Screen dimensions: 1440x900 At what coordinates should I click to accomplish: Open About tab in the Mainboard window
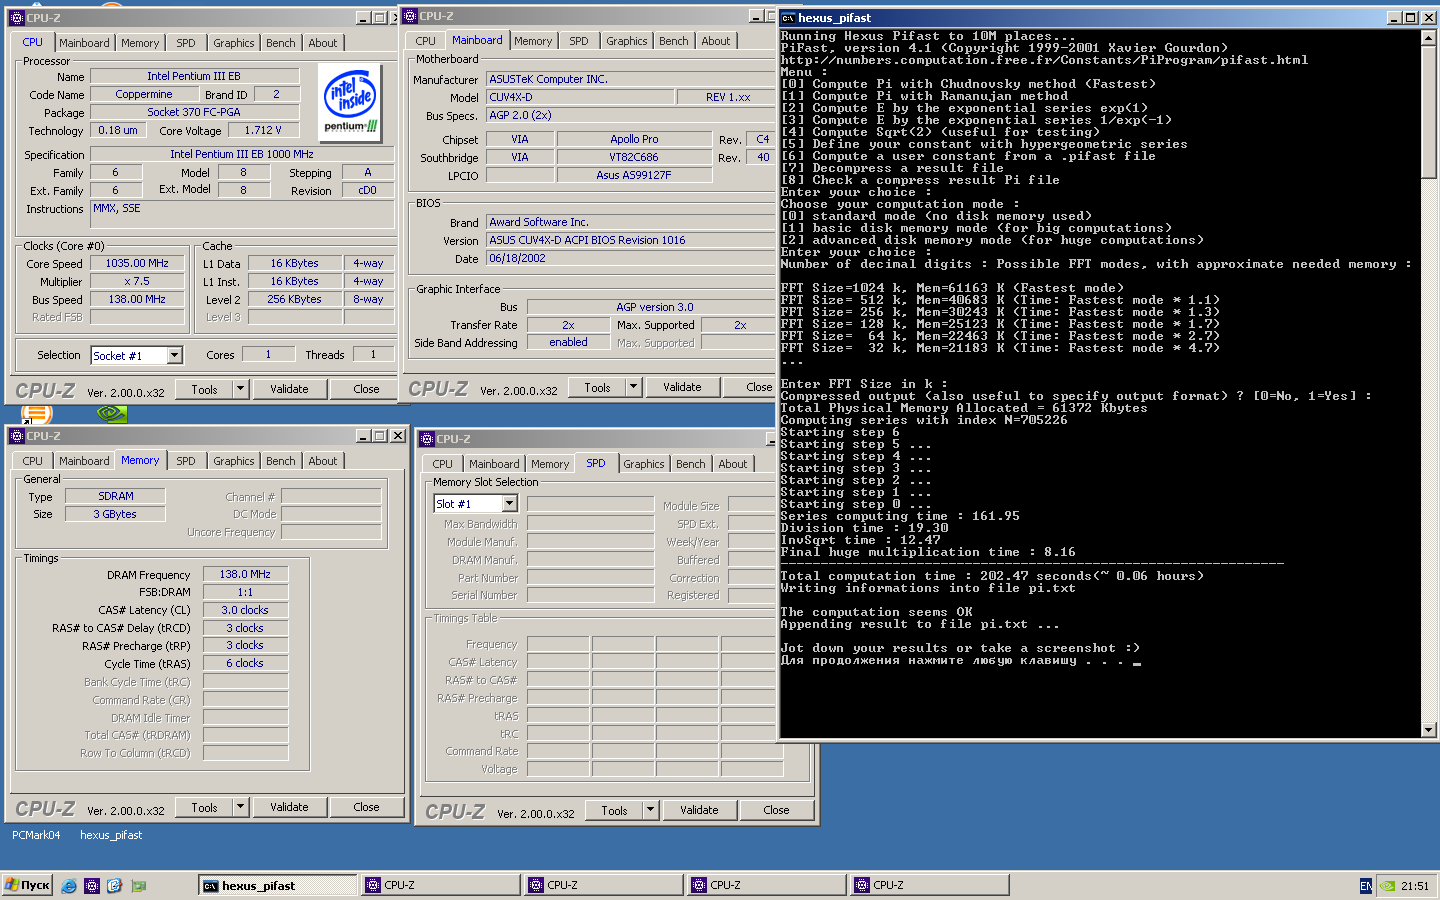point(716,41)
